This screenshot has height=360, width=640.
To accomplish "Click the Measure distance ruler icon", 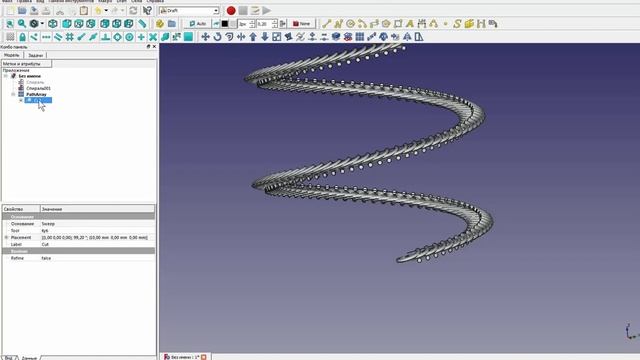I will [142, 24].
